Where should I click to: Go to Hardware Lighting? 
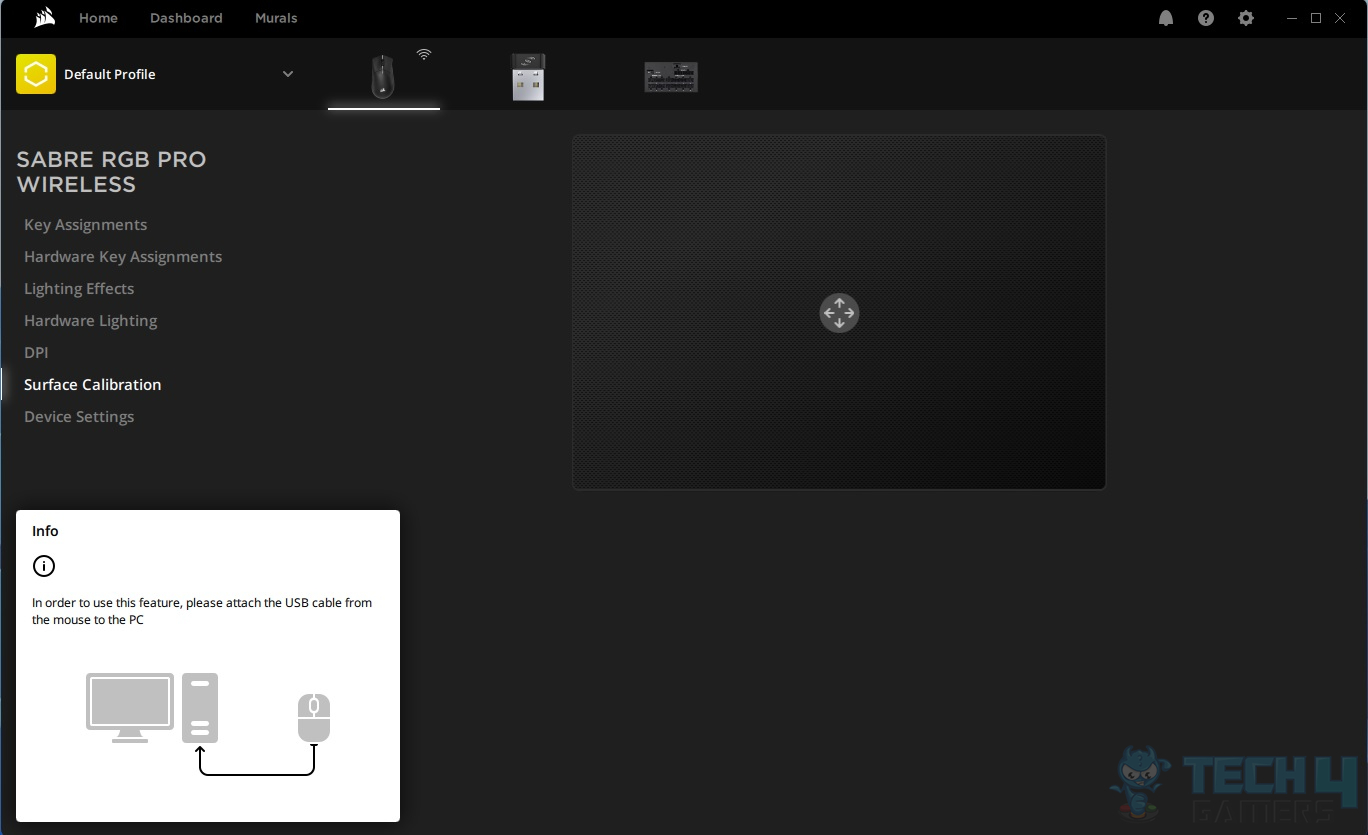point(90,321)
